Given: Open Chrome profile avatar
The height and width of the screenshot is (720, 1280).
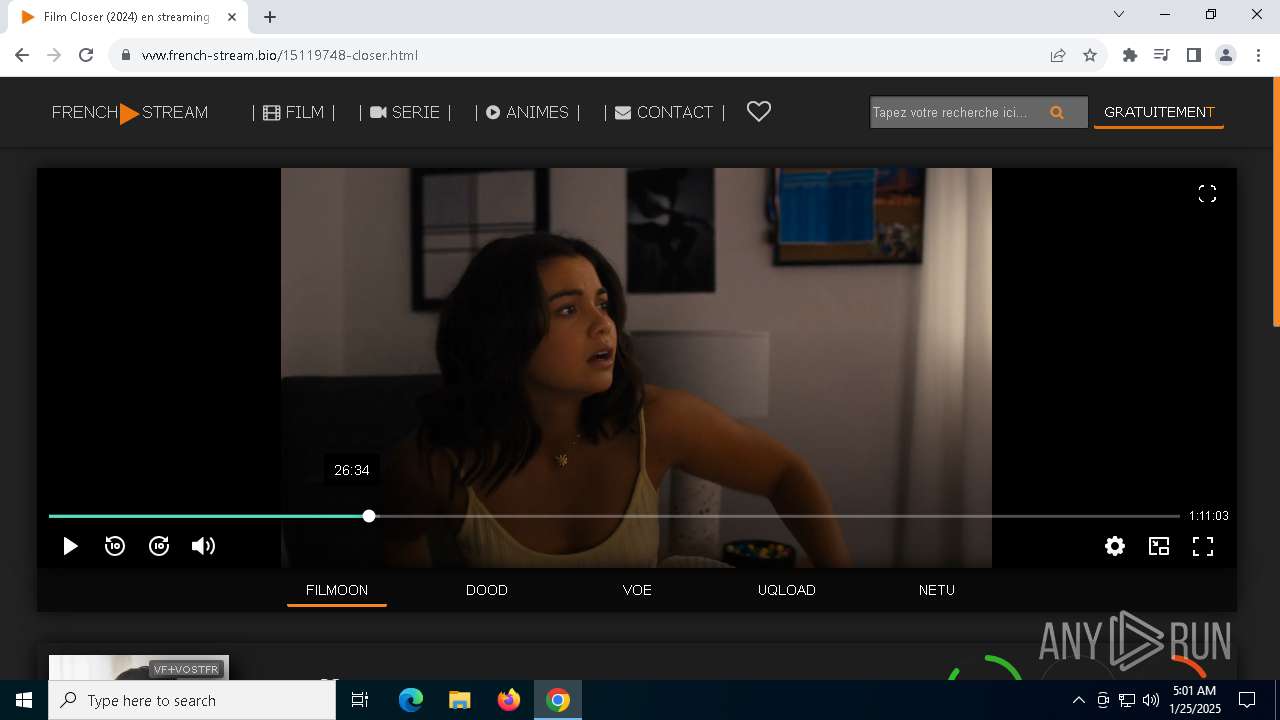Looking at the screenshot, I should [x=1226, y=55].
